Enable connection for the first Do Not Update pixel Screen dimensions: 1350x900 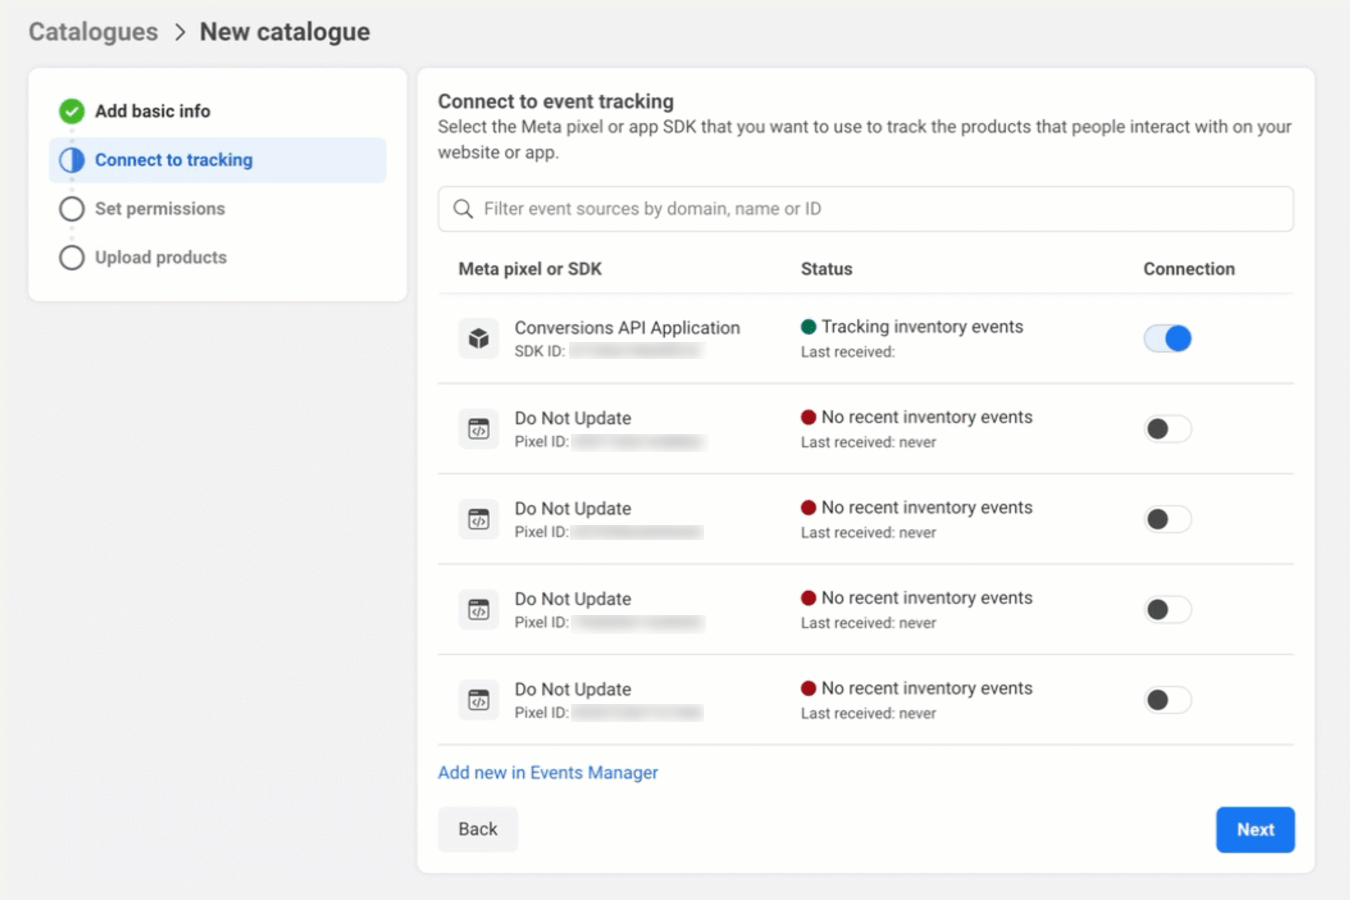click(x=1167, y=428)
